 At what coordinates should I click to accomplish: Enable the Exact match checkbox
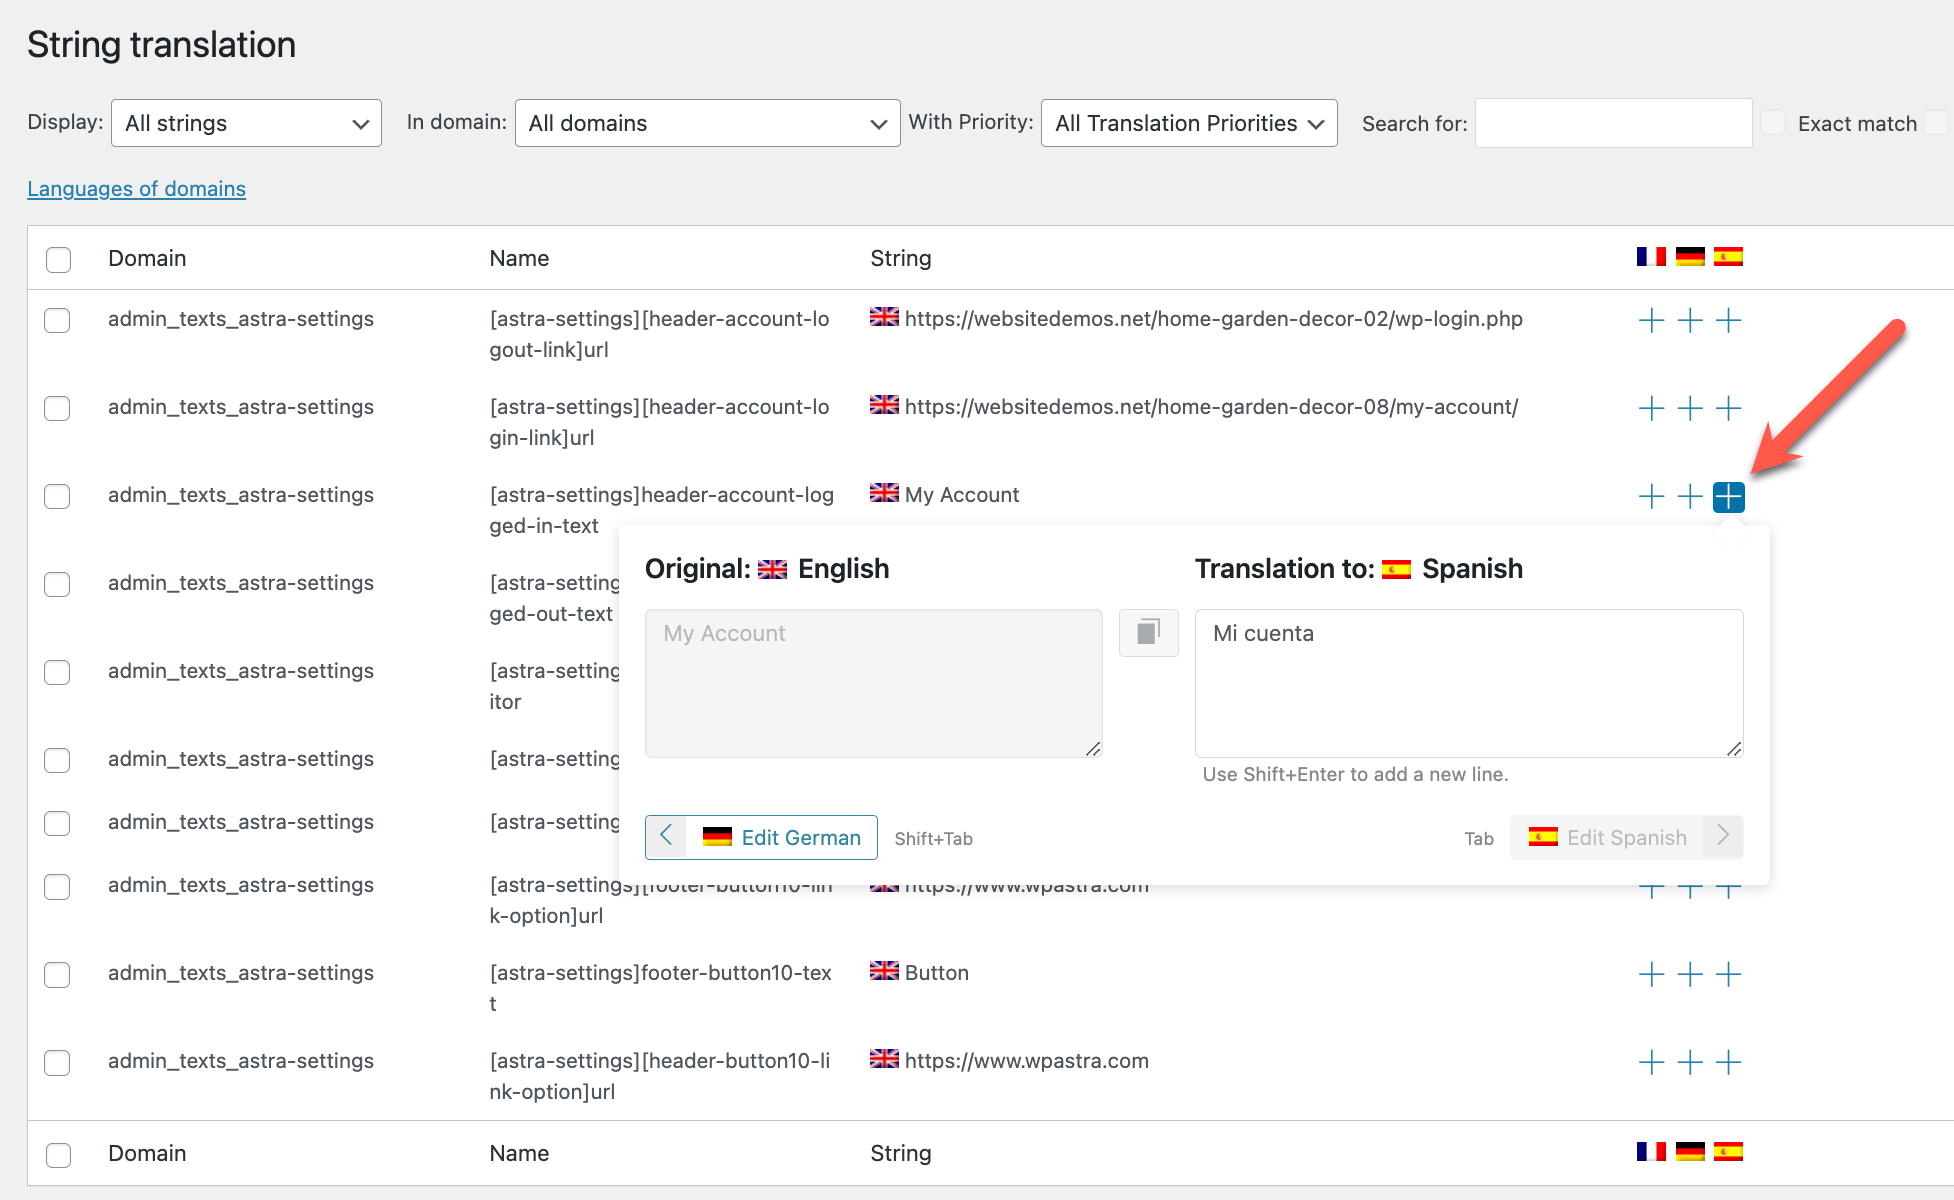[x=1773, y=123]
